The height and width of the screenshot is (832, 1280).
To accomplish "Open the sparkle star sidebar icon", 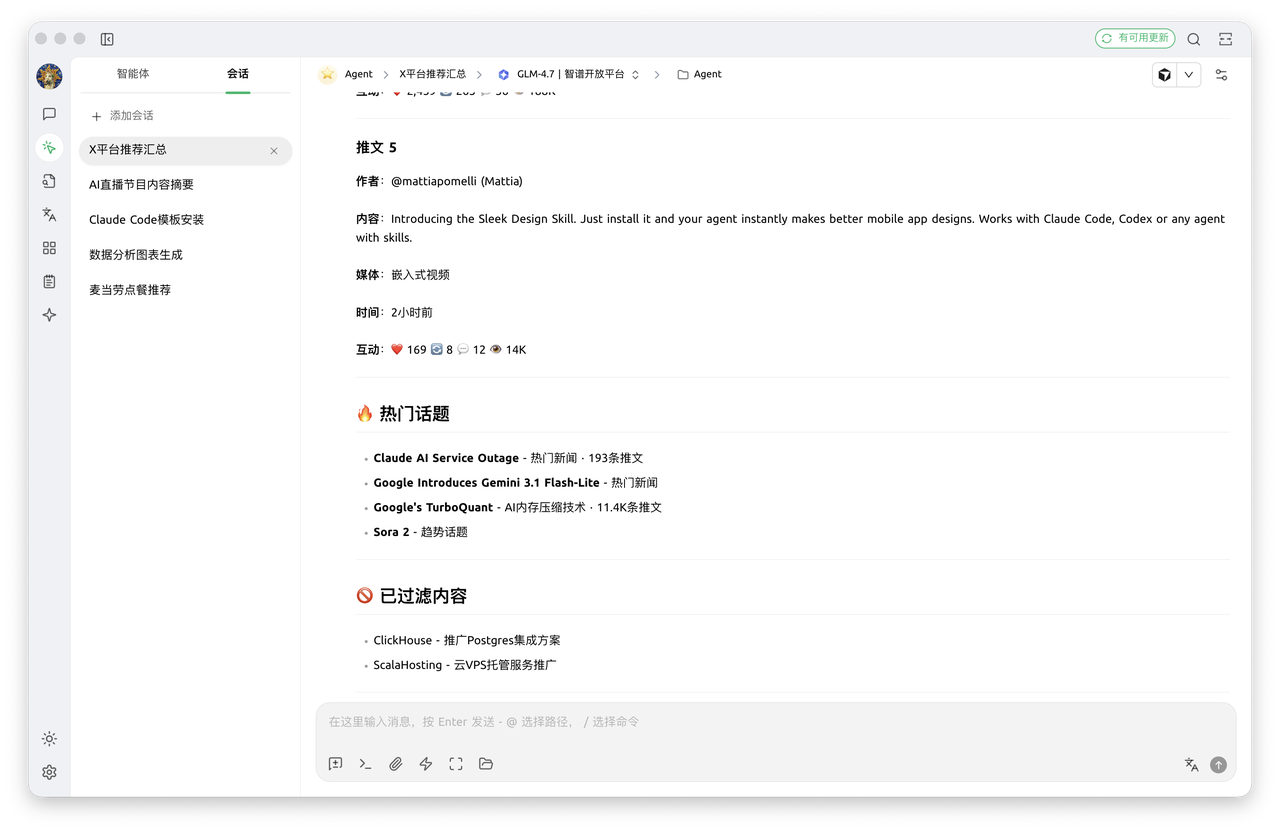I will 49,315.
